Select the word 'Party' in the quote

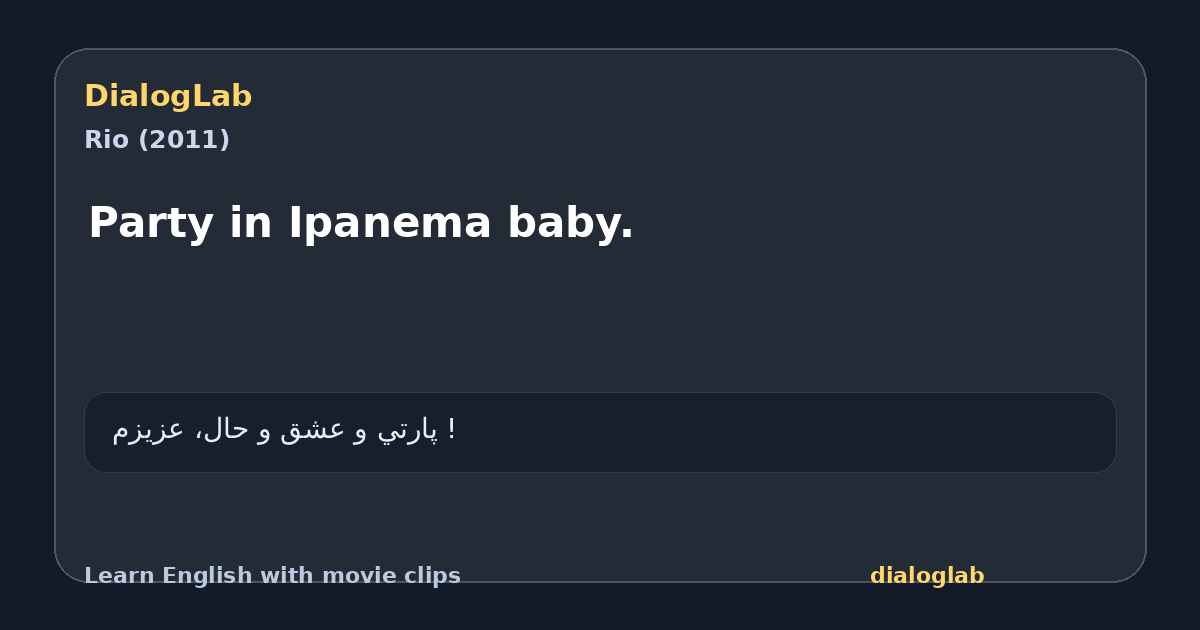point(154,222)
